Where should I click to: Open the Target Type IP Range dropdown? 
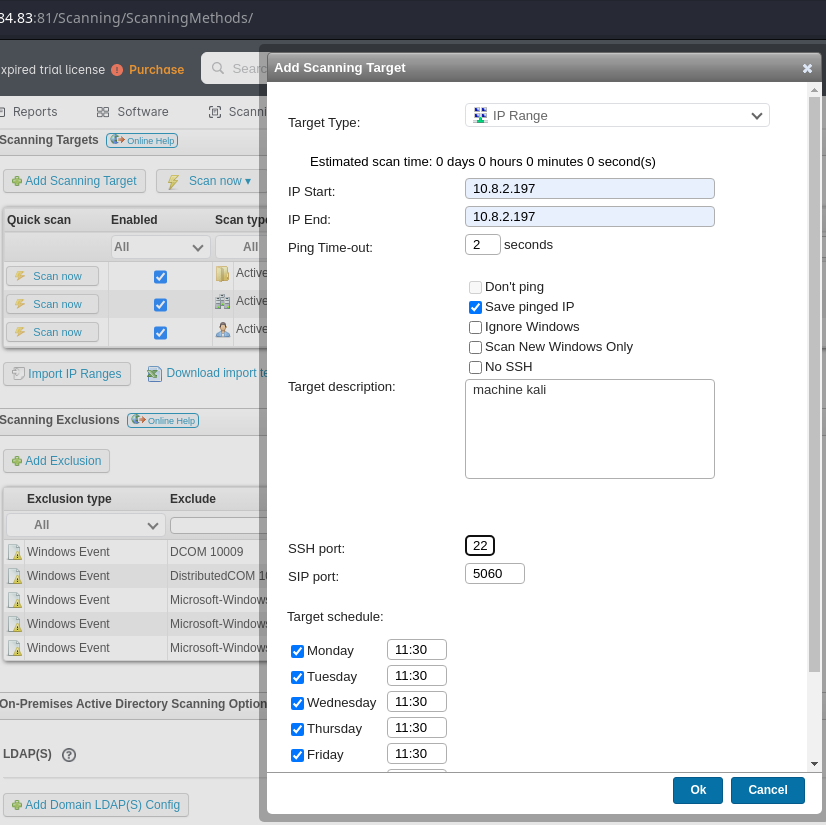[x=617, y=115]
